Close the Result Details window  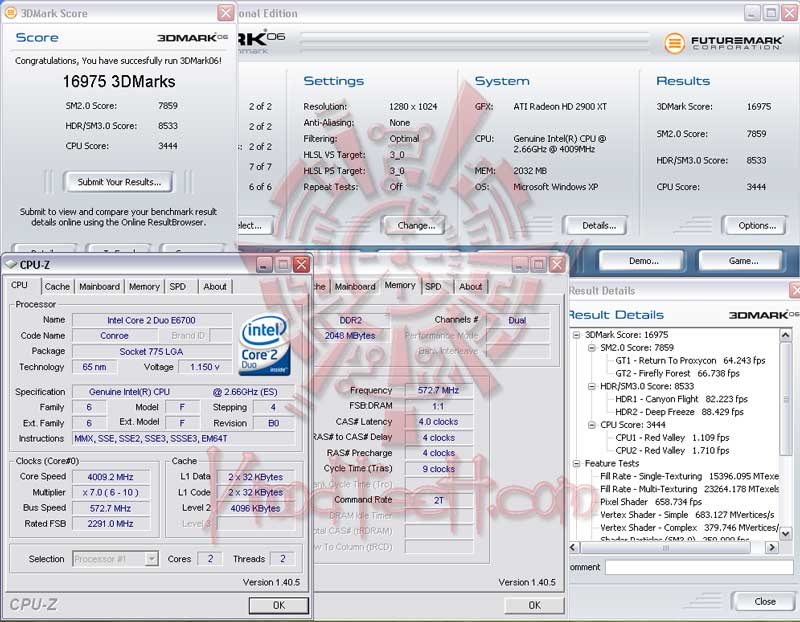click(x=795, y=290)
